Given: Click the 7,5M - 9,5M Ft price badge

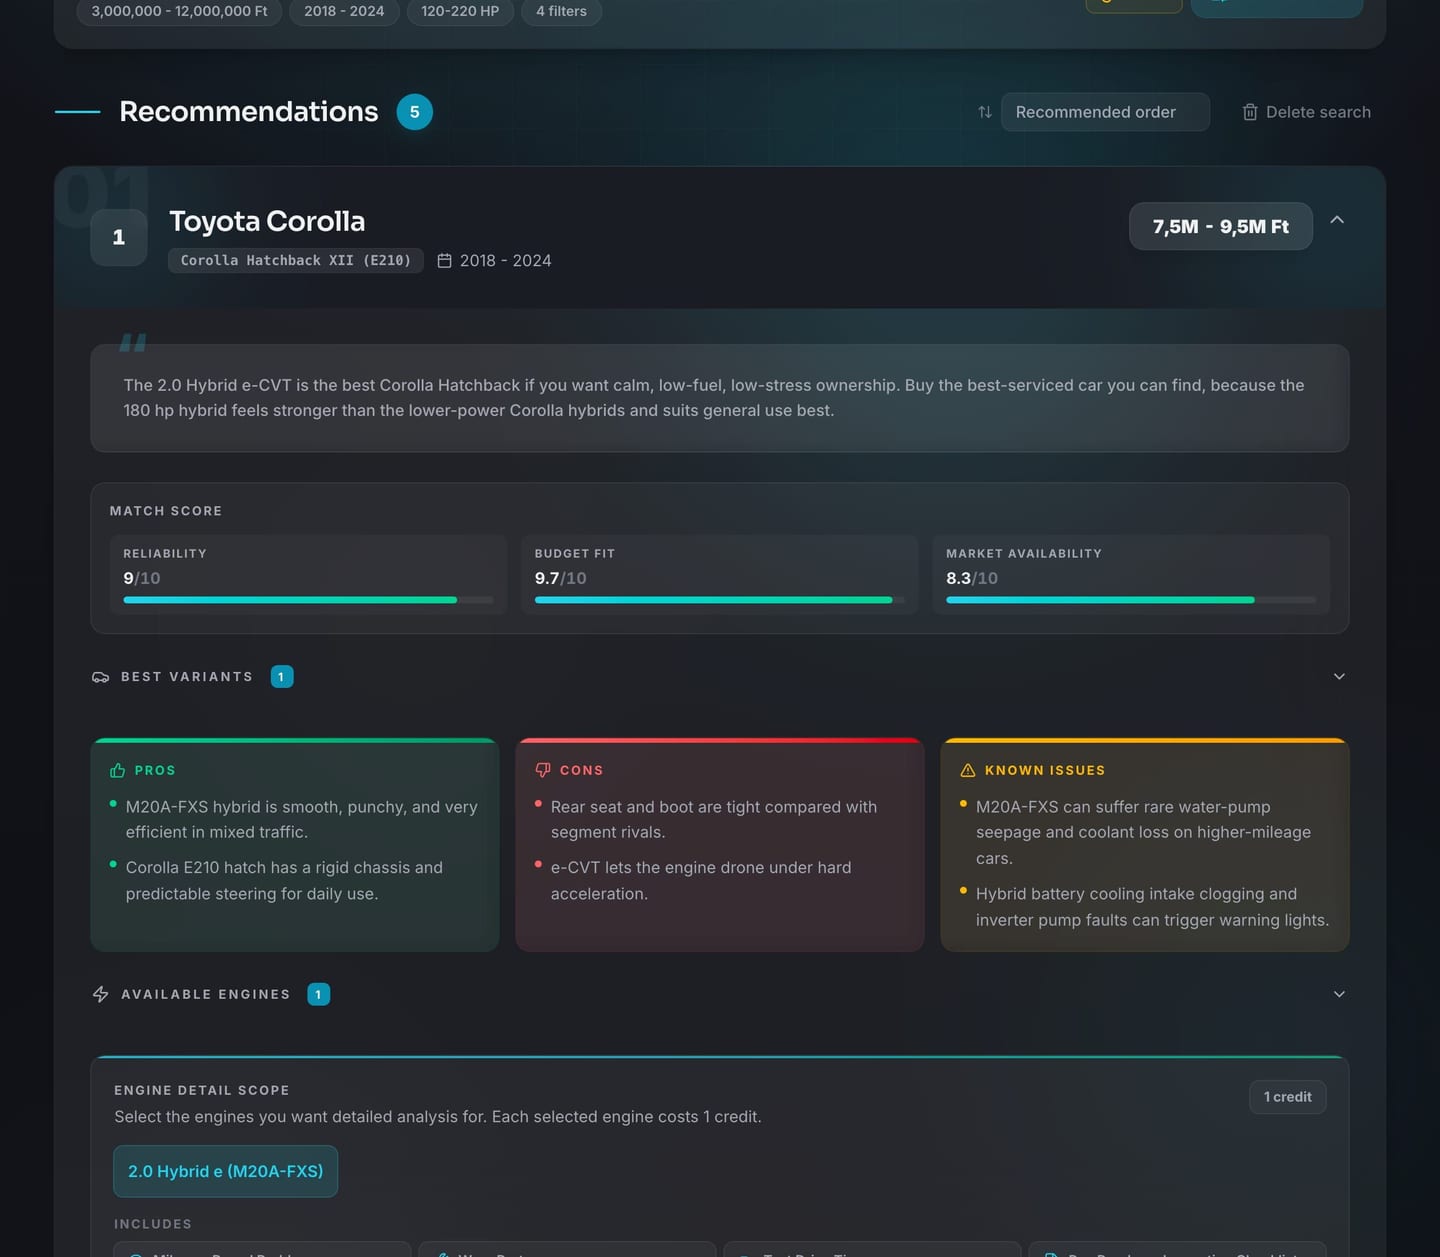Looking at the screenshot, I should point(1221,227).
